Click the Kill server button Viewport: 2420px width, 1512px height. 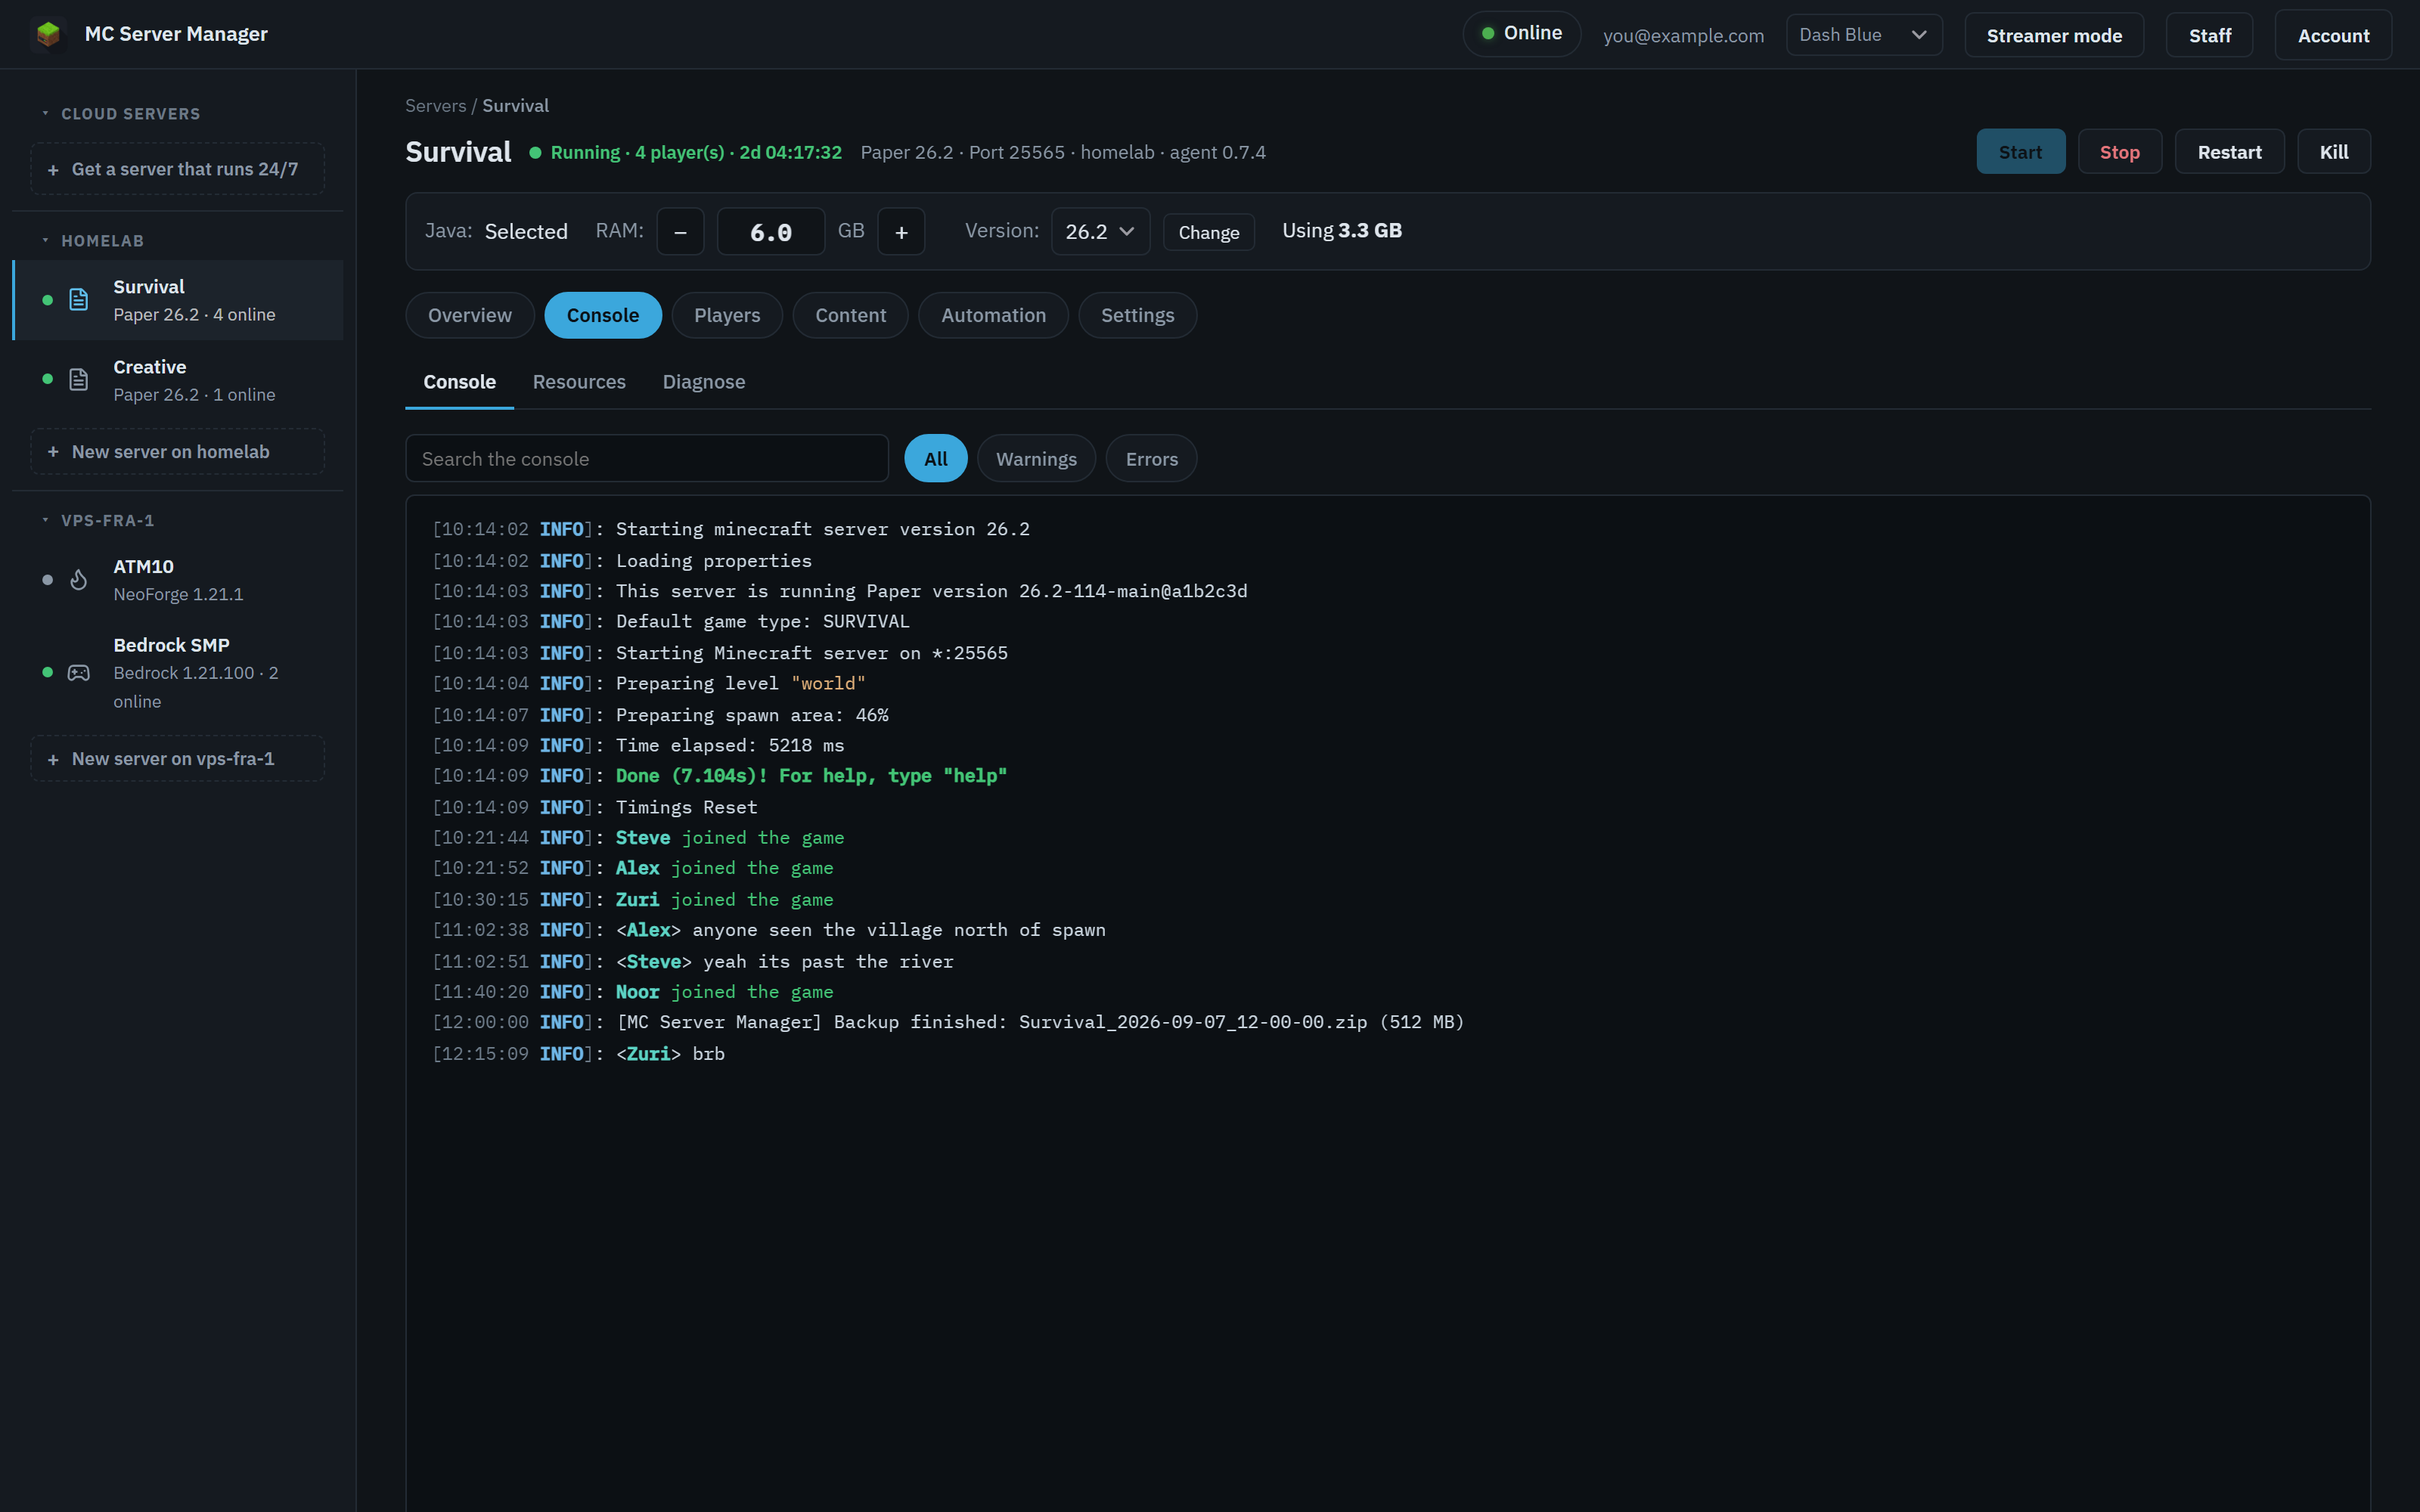coord(2333,152)
